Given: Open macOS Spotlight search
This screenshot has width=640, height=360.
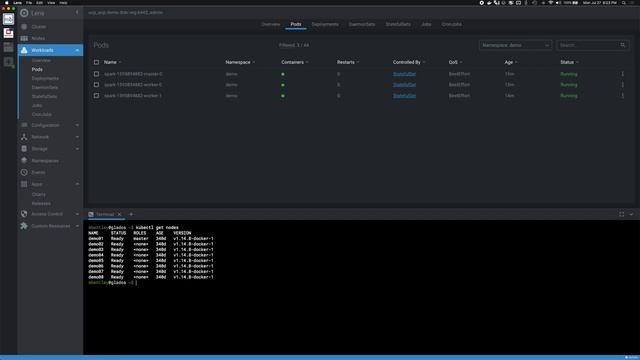Looking at the screenshot, I should tap(624, 3).
